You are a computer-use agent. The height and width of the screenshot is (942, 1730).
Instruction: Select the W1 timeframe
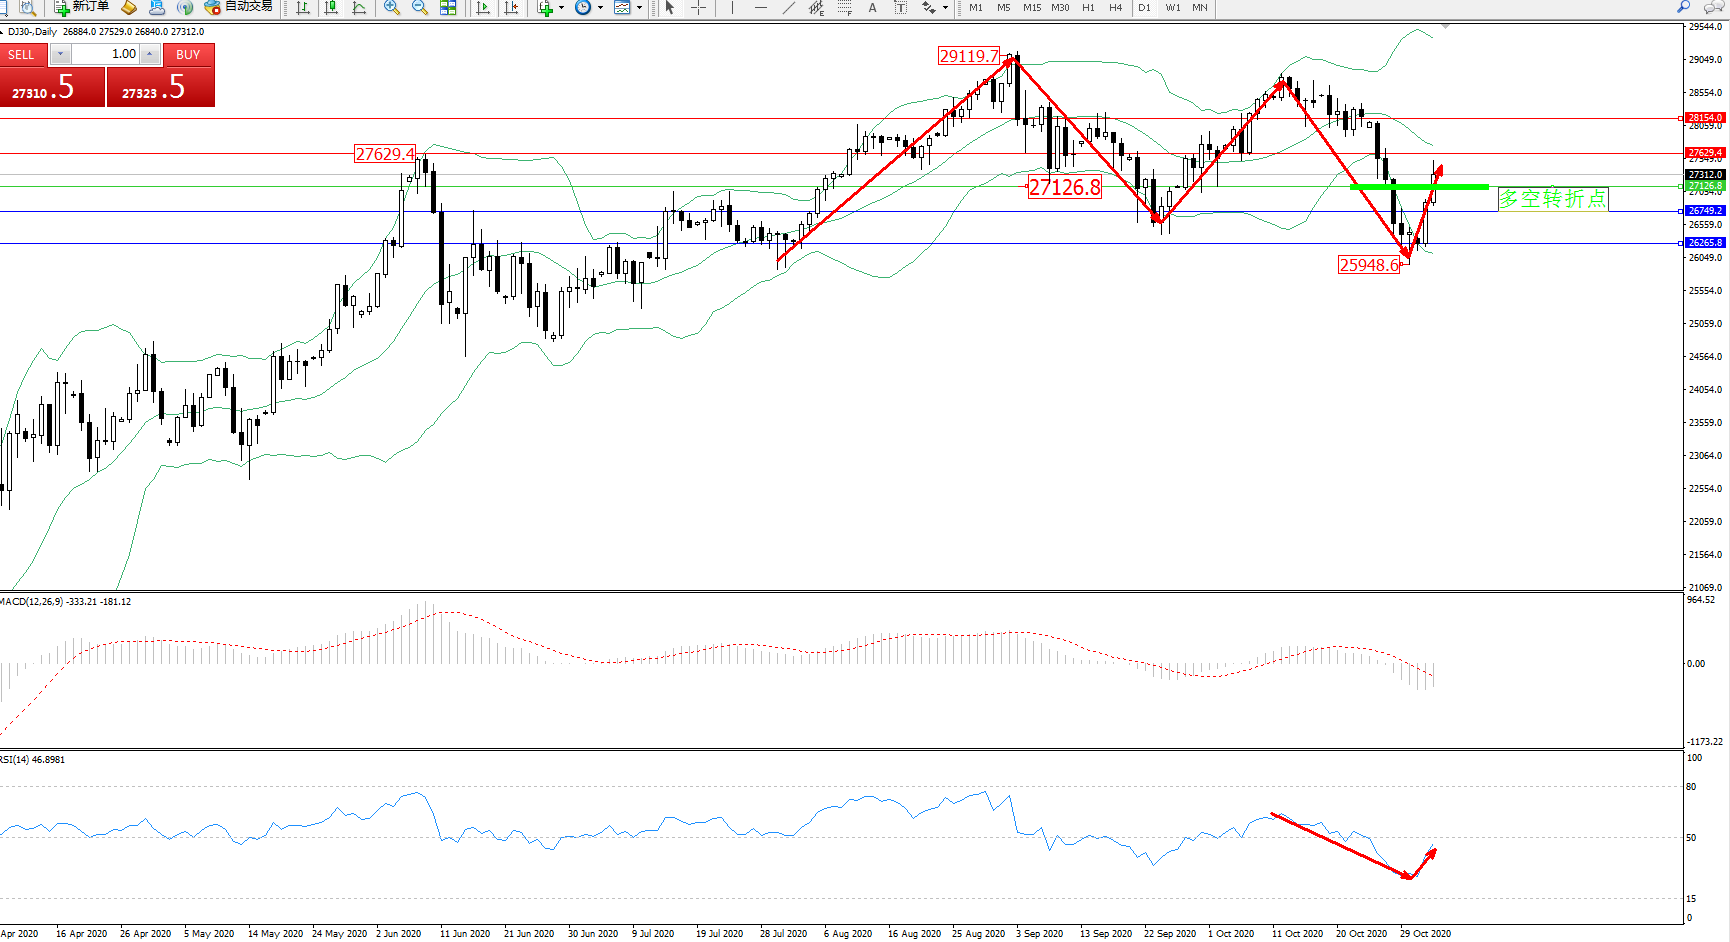[x=1172, y=7]
